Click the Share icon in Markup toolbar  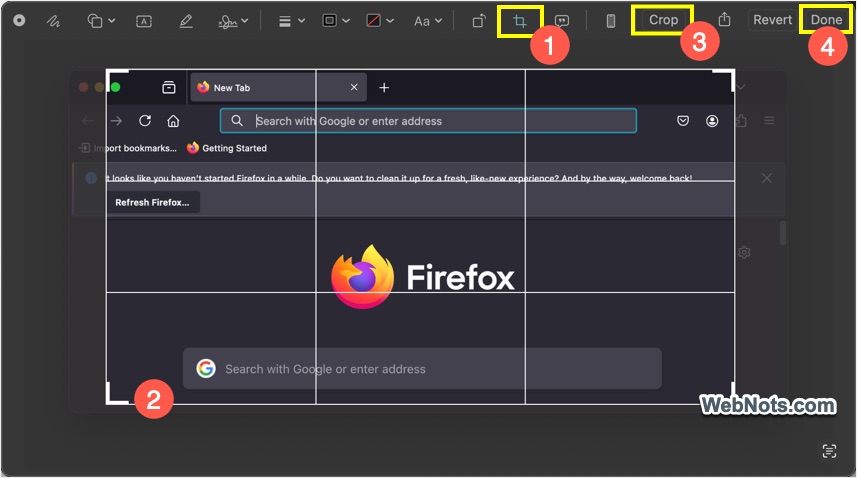724,20
